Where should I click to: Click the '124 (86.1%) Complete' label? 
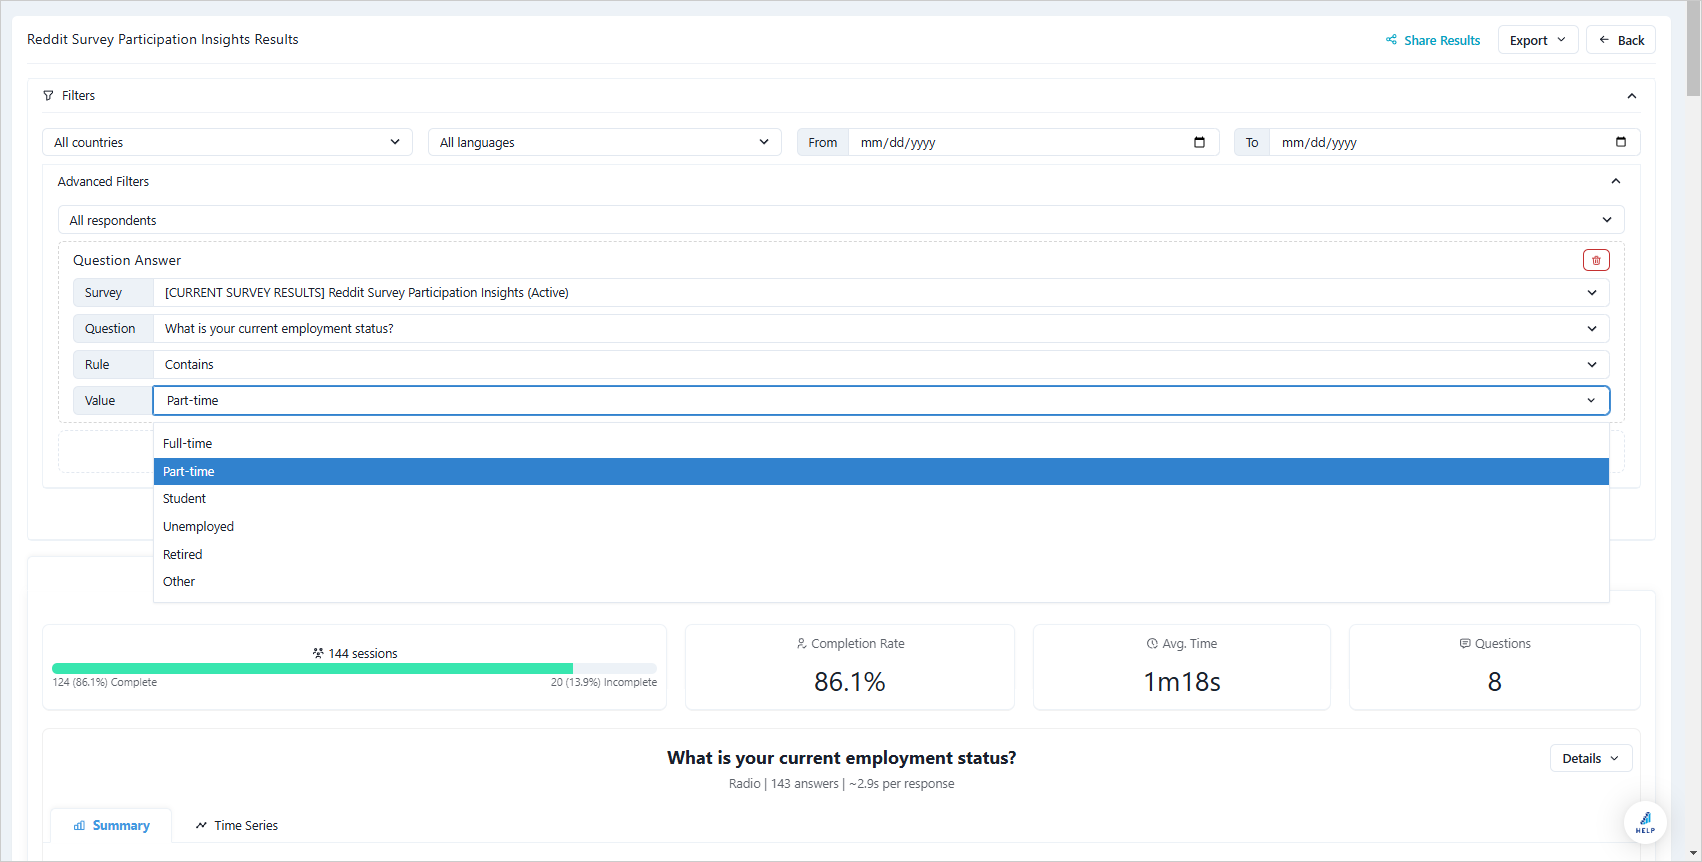105,683
